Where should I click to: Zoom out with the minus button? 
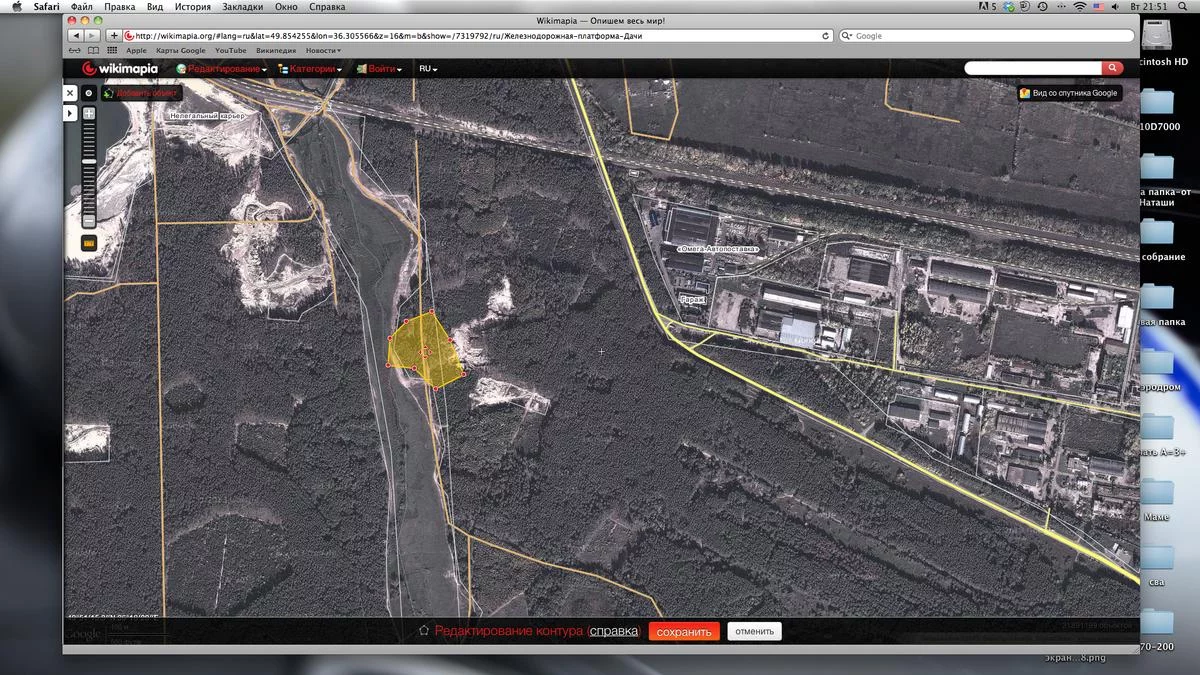[89, 221]
